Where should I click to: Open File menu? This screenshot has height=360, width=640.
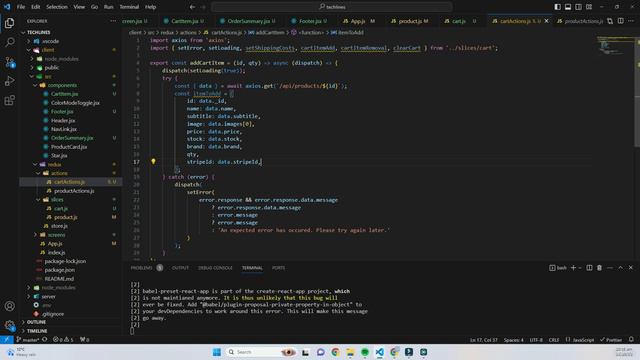[x=21, y=7]
